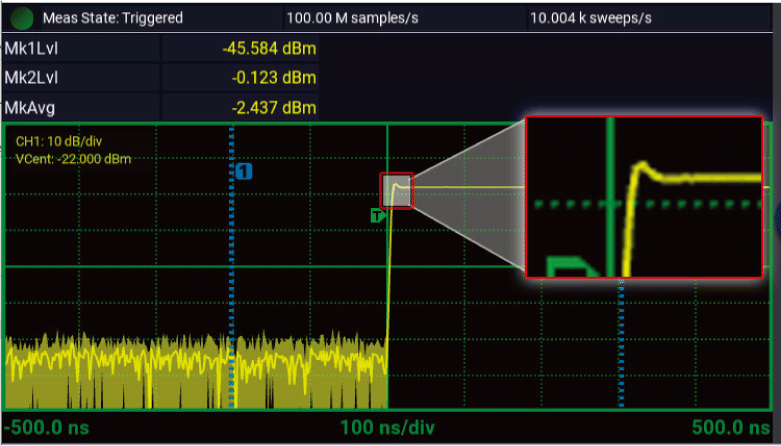This screenshot has width=781, height=446.
Task: Click the CH1: 10 dB/div scale label
Action: [62, 142]
